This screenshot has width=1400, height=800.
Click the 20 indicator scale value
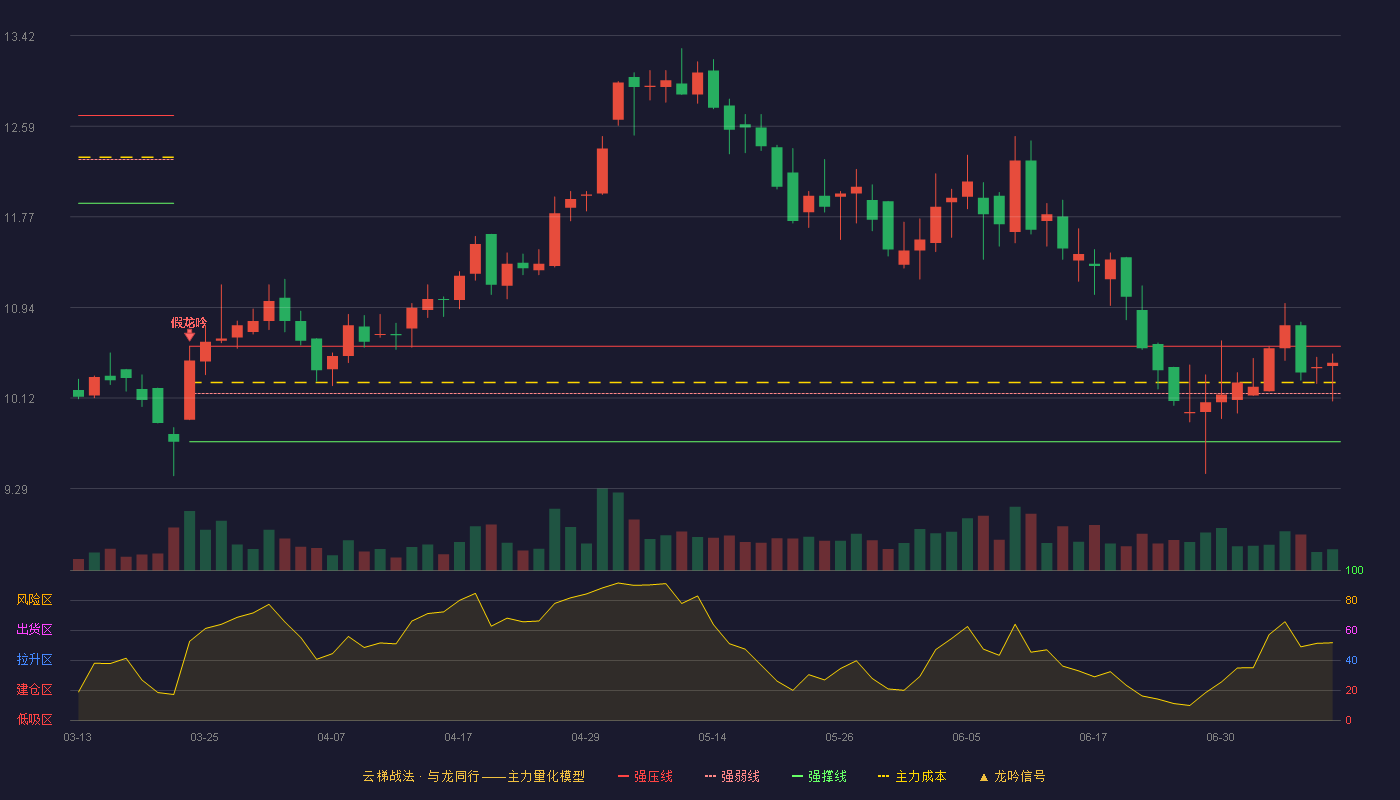click(x=1351, y=690)
